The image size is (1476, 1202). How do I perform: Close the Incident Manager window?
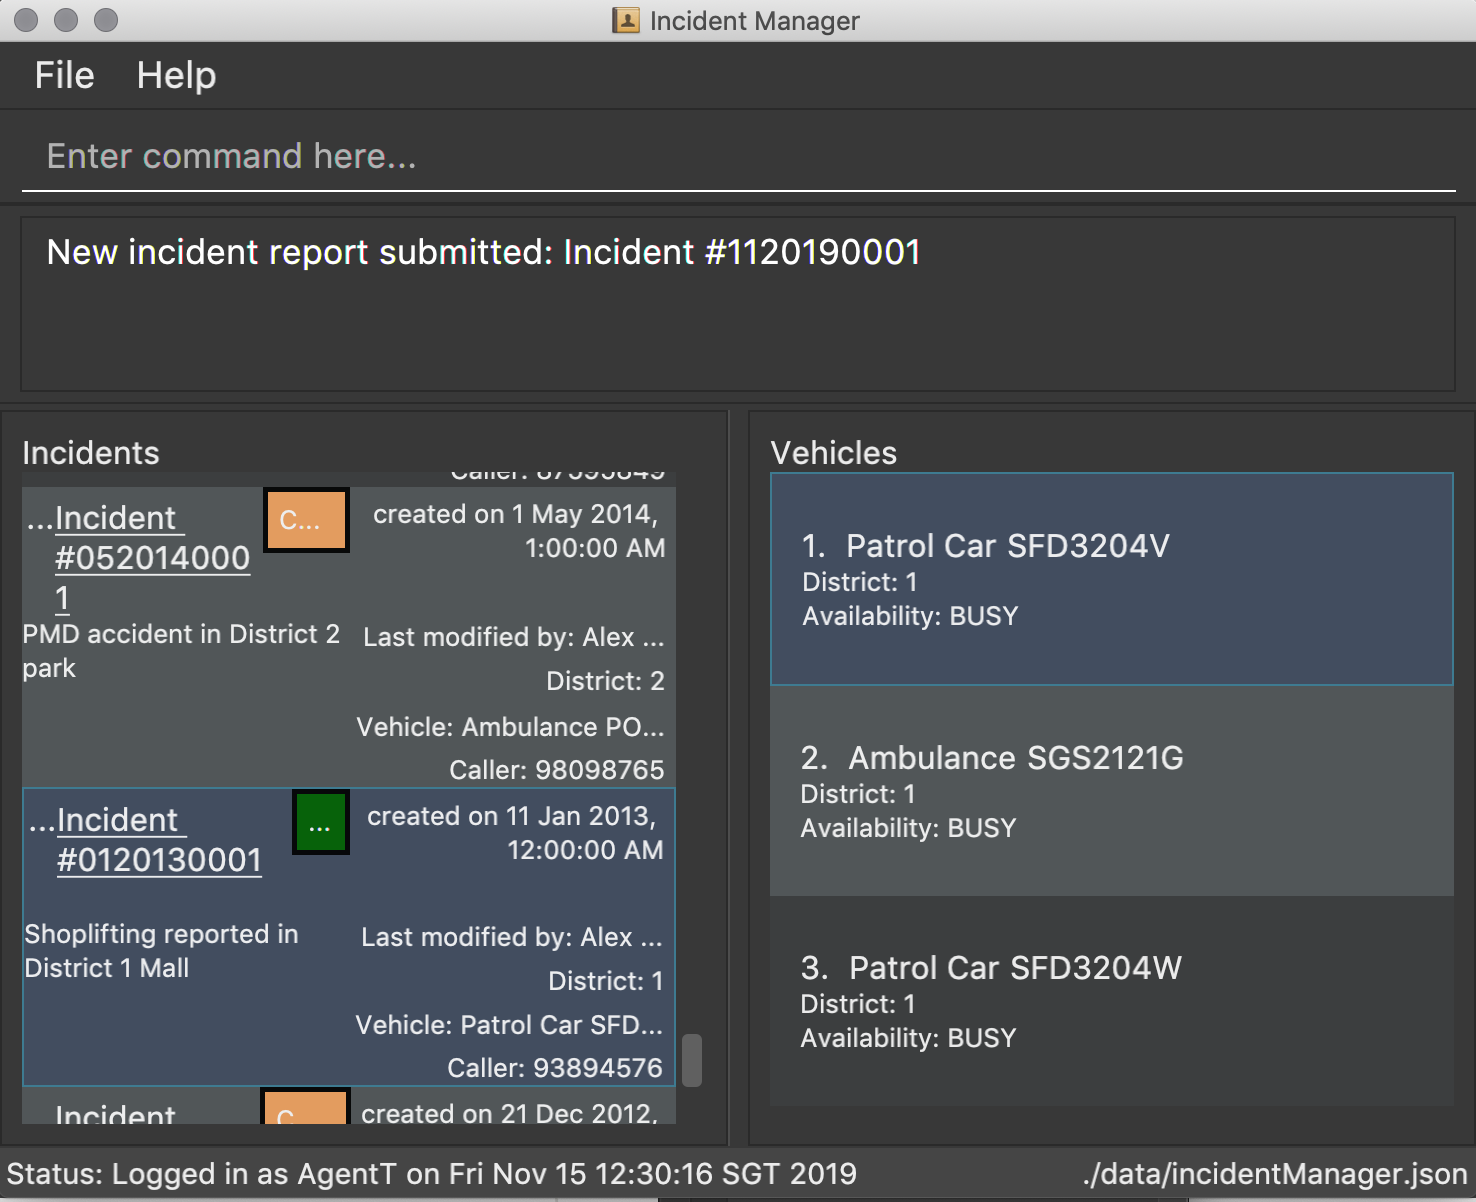coord(27,20)
